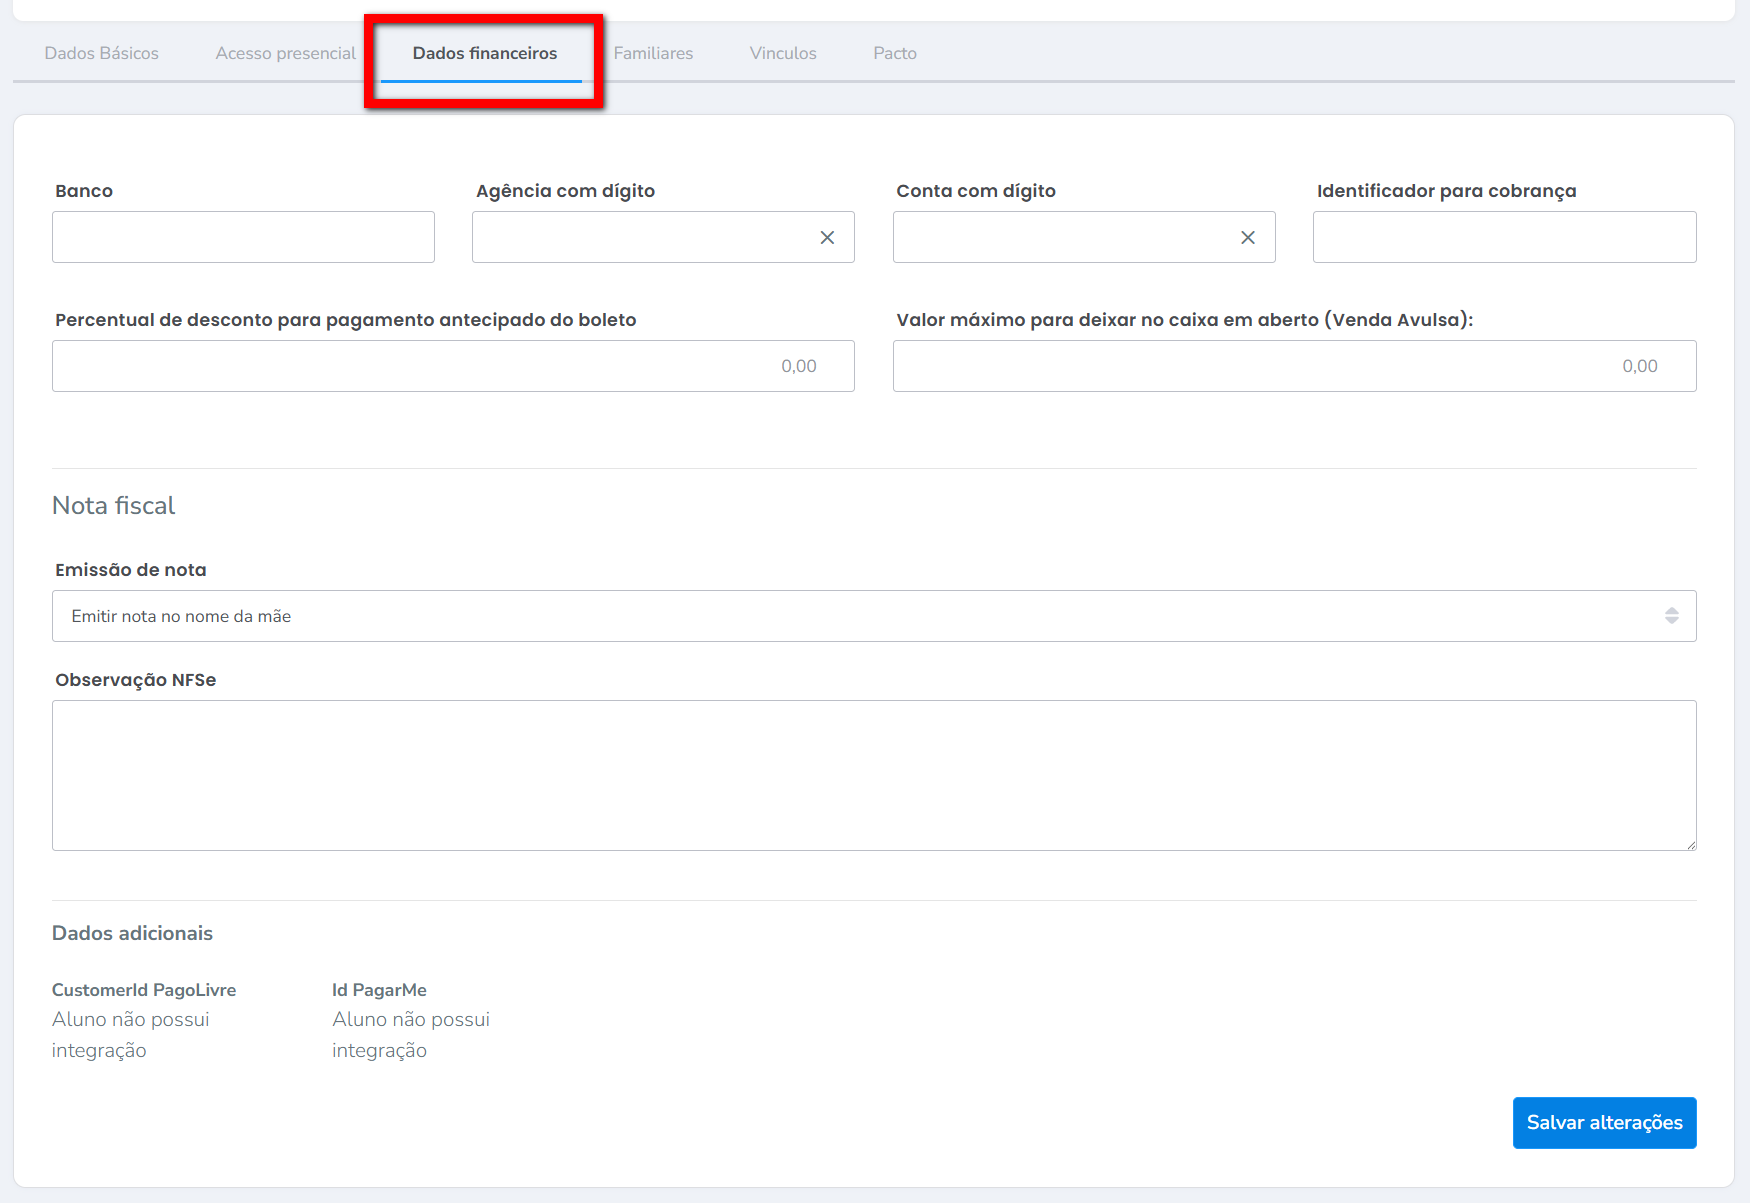1750x1203 pixels.
Task: Switch to the Pacto tab
Action: 894,53
